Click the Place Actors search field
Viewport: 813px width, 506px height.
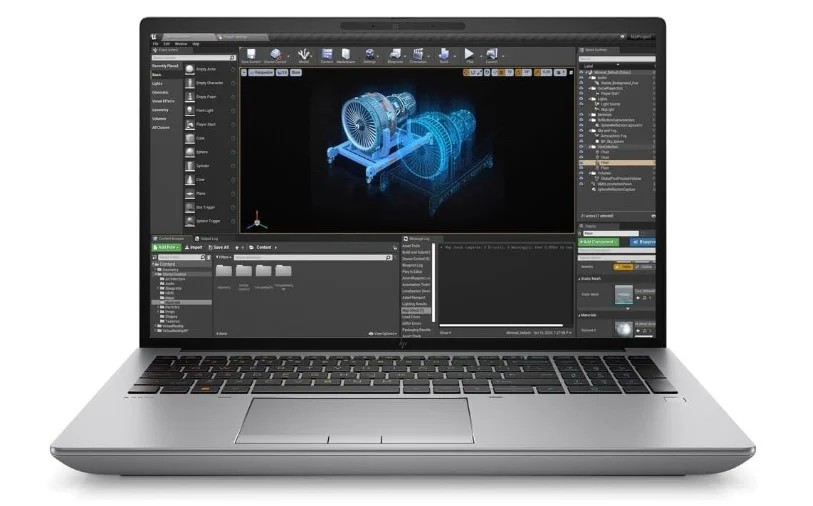tap(193, 58)
